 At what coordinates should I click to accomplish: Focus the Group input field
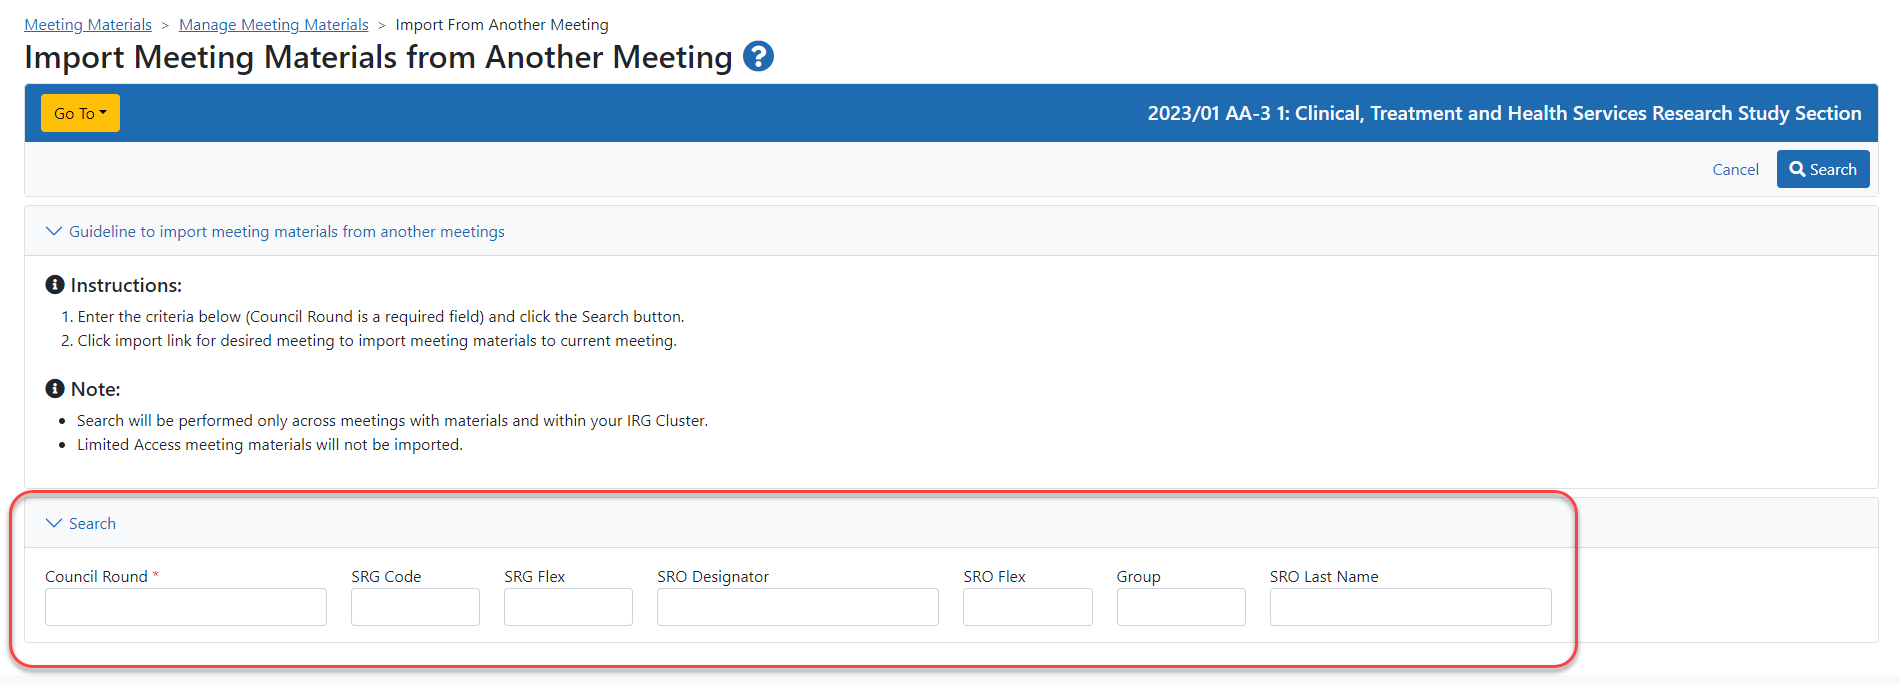(x=1181, y=607)
